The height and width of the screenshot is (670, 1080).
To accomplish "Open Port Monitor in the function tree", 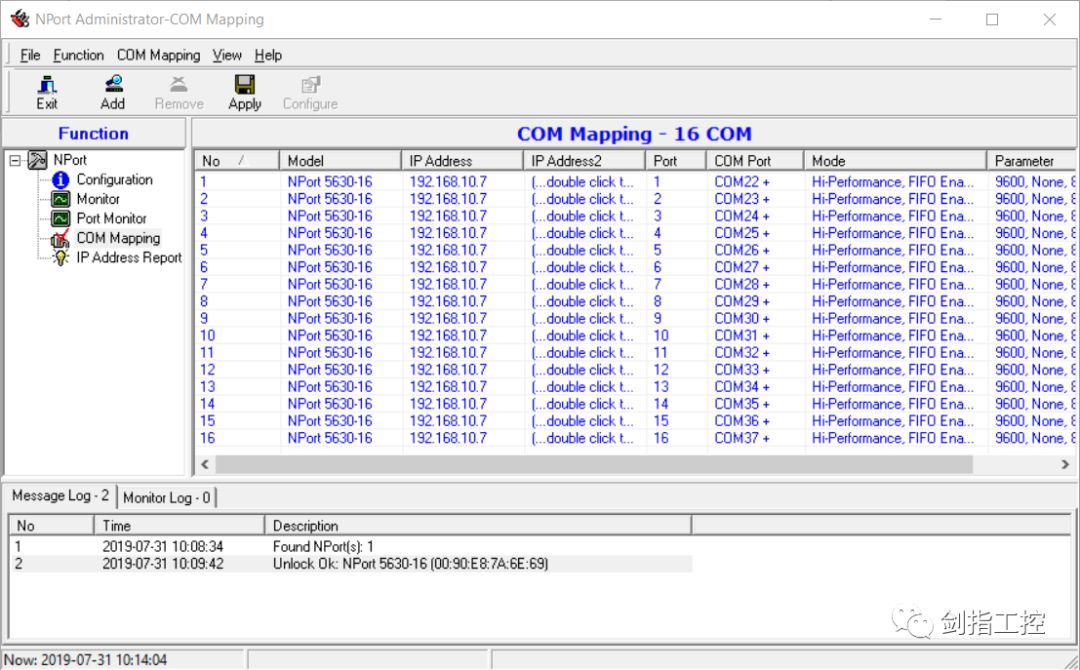I will [x=112, y=218].
